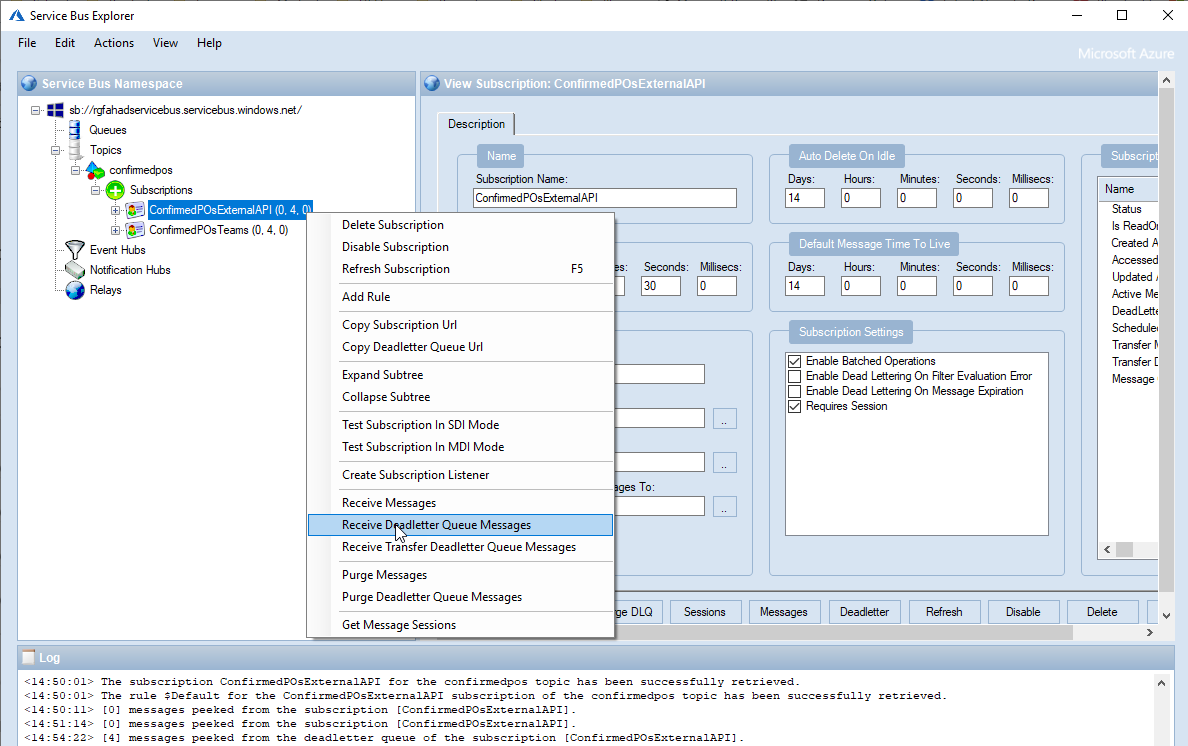Screen dimensions: 1188x746
Task: Choose Purge Deadletter Queue Messages
Action: [x=461, y=597]
